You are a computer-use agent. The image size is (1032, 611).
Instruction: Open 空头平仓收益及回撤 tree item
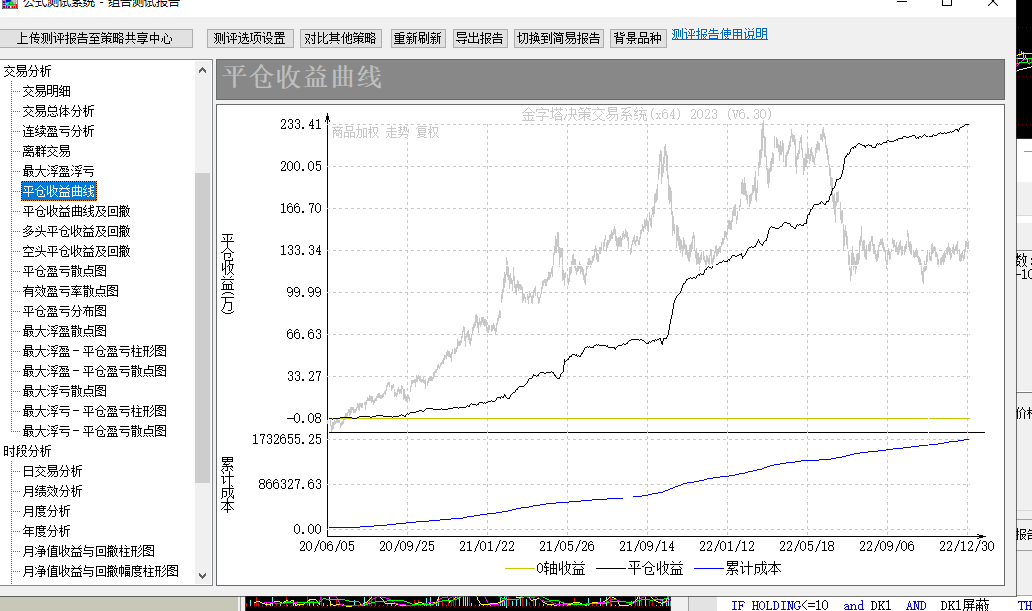click(x=76, y=252)
